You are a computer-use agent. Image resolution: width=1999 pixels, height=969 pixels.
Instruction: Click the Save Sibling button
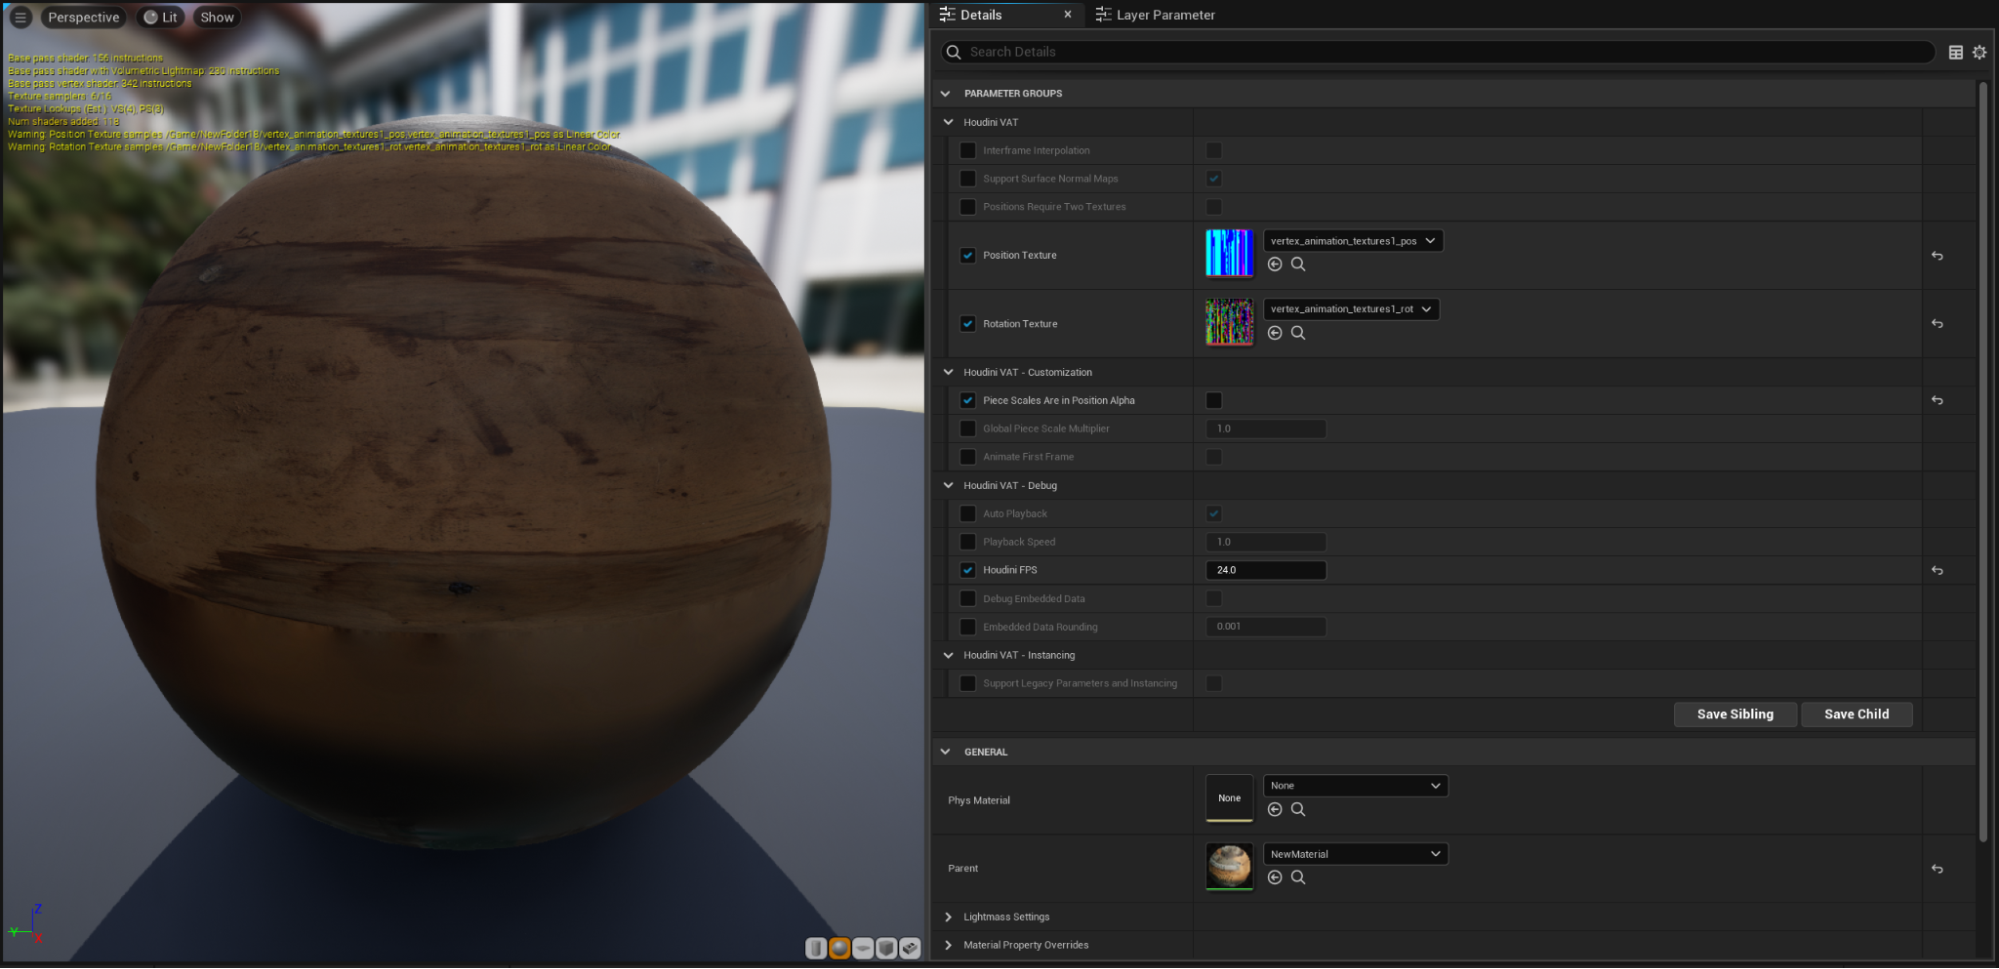click(1735, 714)
